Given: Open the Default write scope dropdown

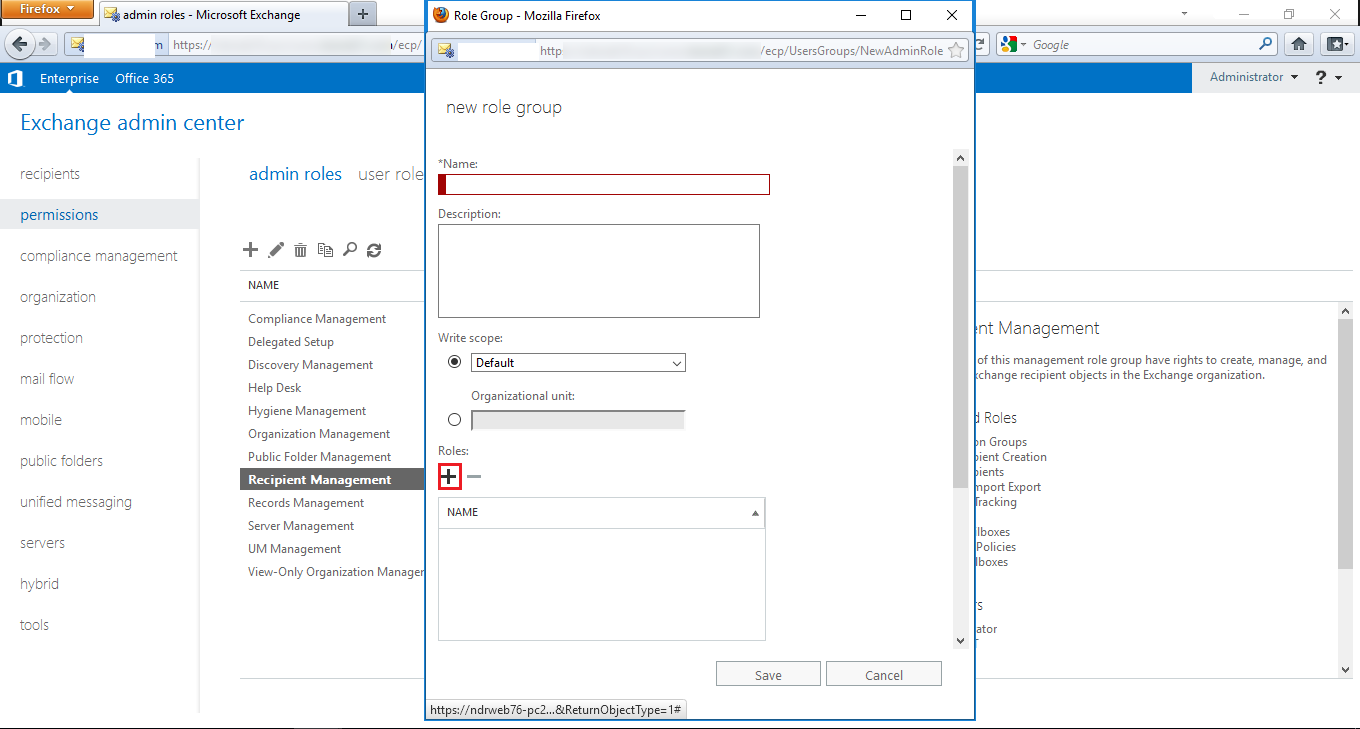Looking at the screenshot, I should [578, 363].
